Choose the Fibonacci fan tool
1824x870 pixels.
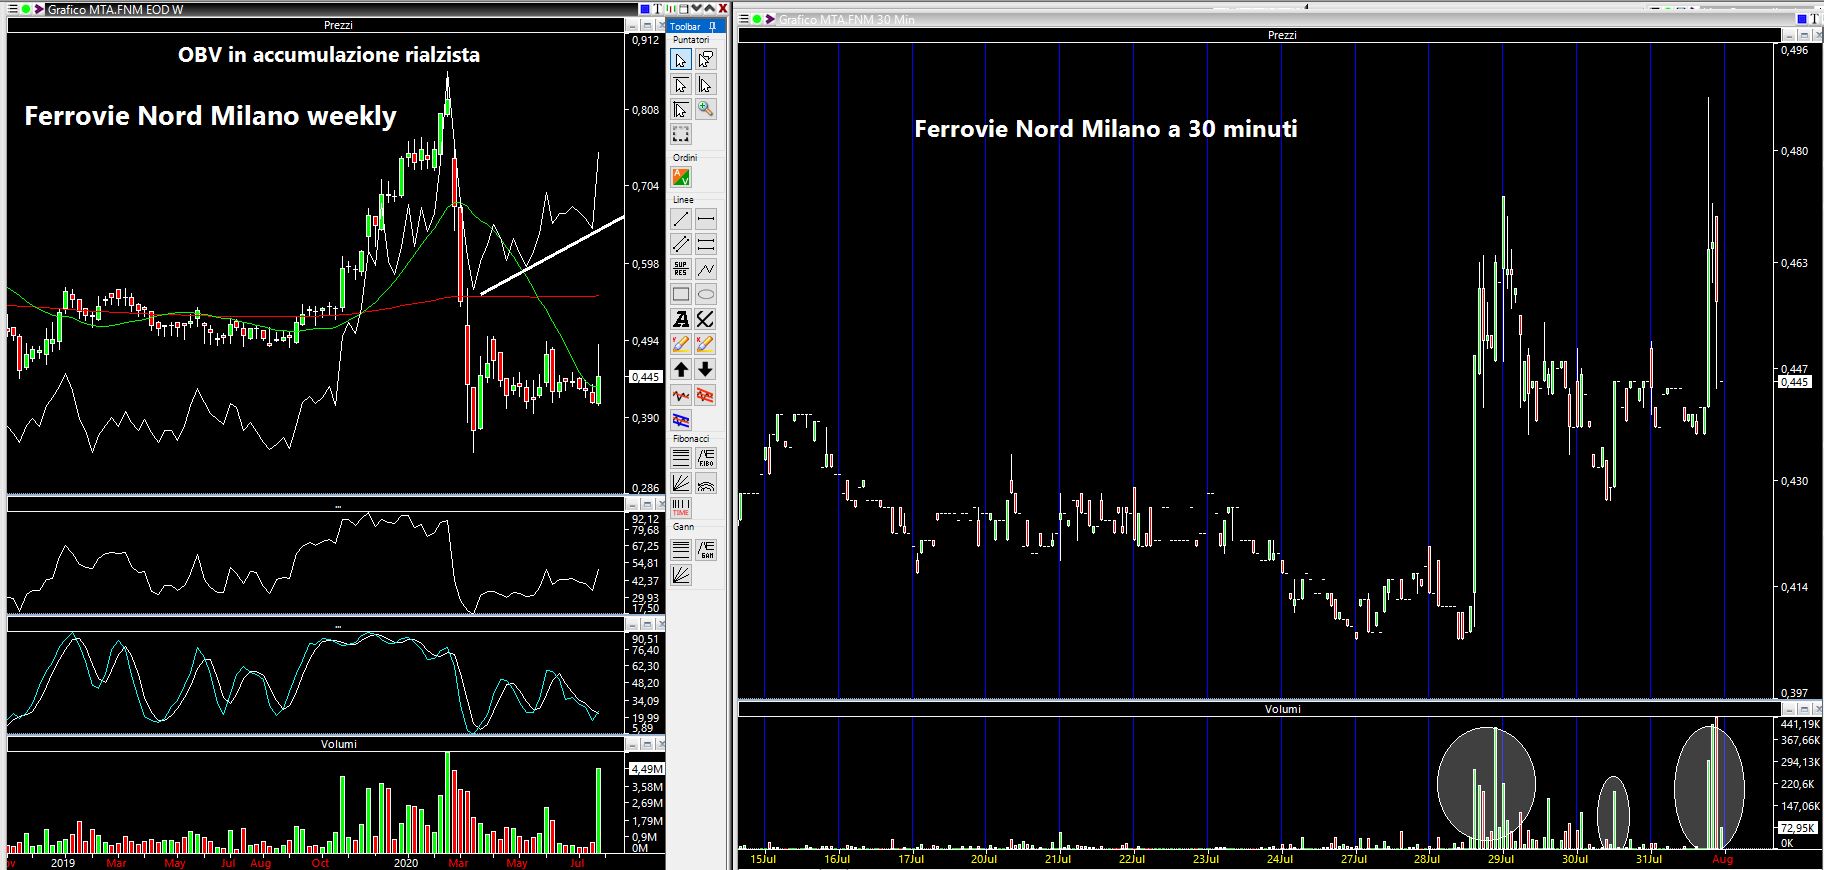click(x=681, y=483)
